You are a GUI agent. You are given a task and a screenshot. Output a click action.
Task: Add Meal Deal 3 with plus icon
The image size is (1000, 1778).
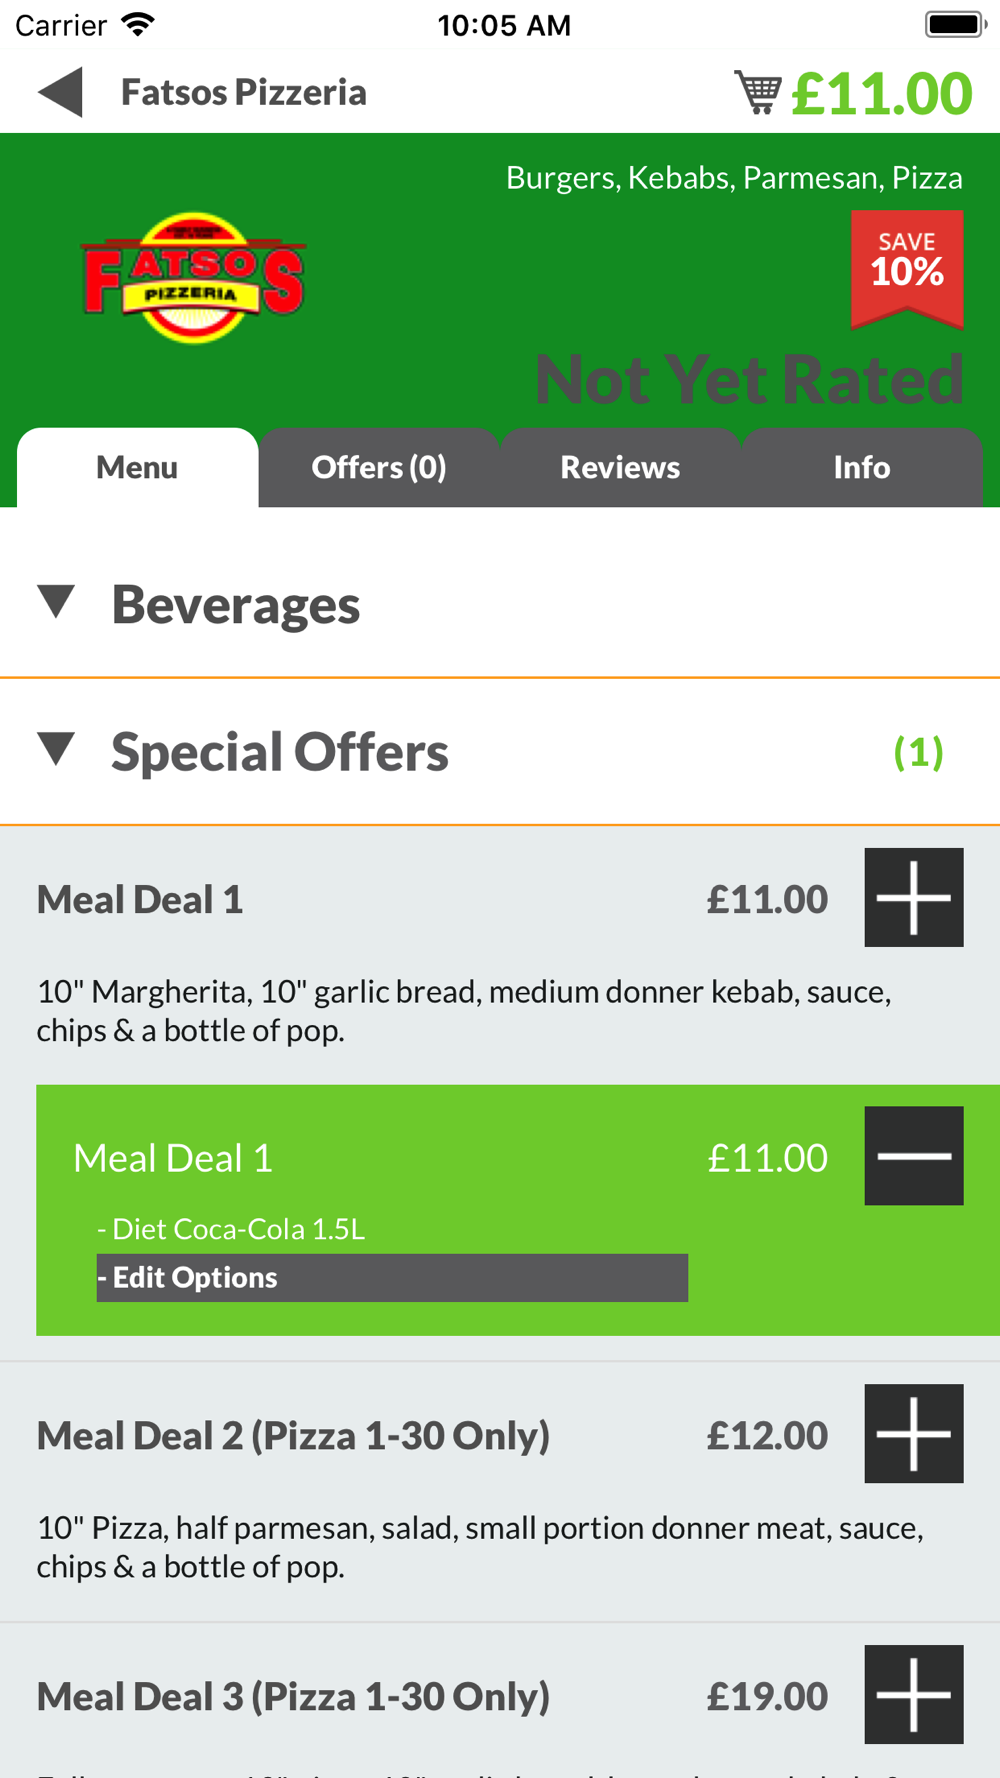click(914, 1694)
